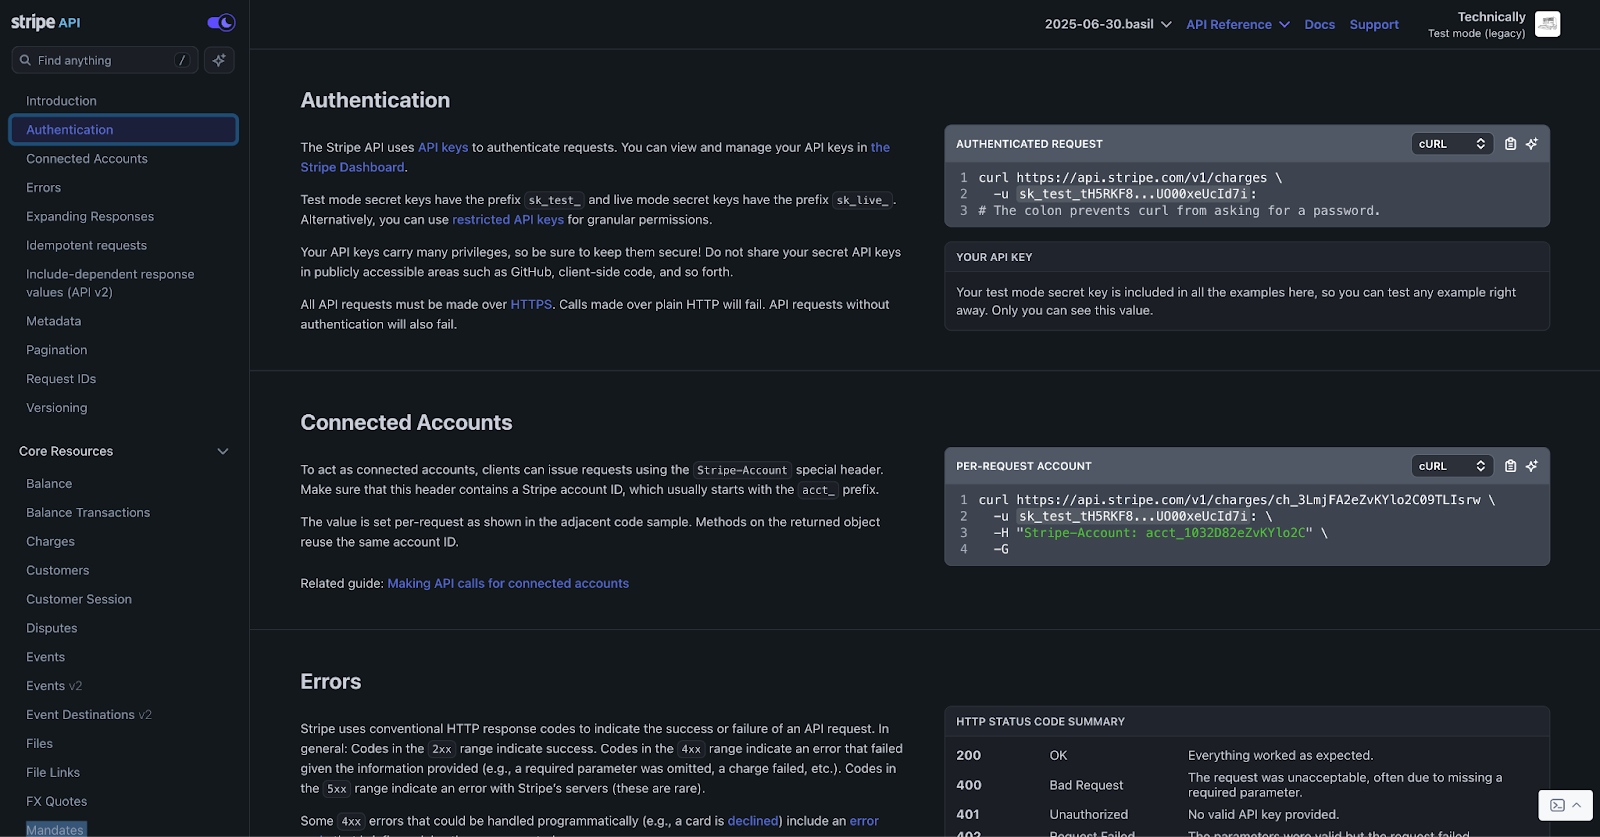Copy the Authenticated Request code sample
Screen dimensions: 1600x837
pyautogui.click(x=1510, y=144)
